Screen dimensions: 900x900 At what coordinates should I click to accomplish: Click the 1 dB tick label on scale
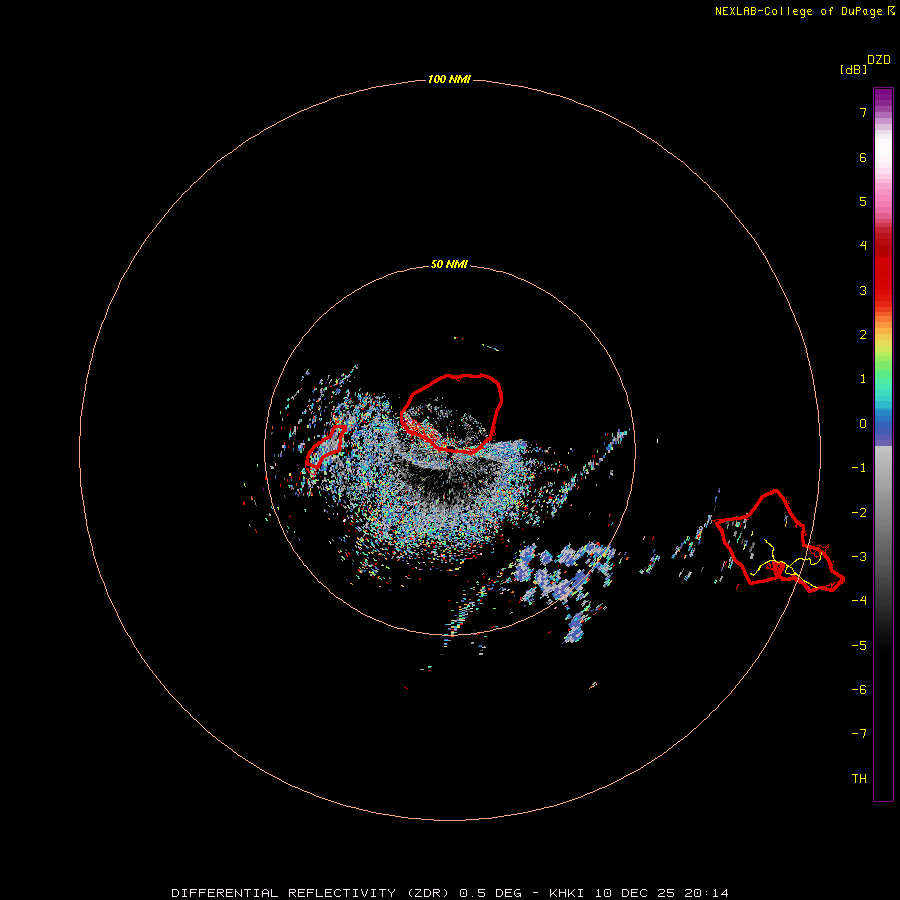(863, 379)
